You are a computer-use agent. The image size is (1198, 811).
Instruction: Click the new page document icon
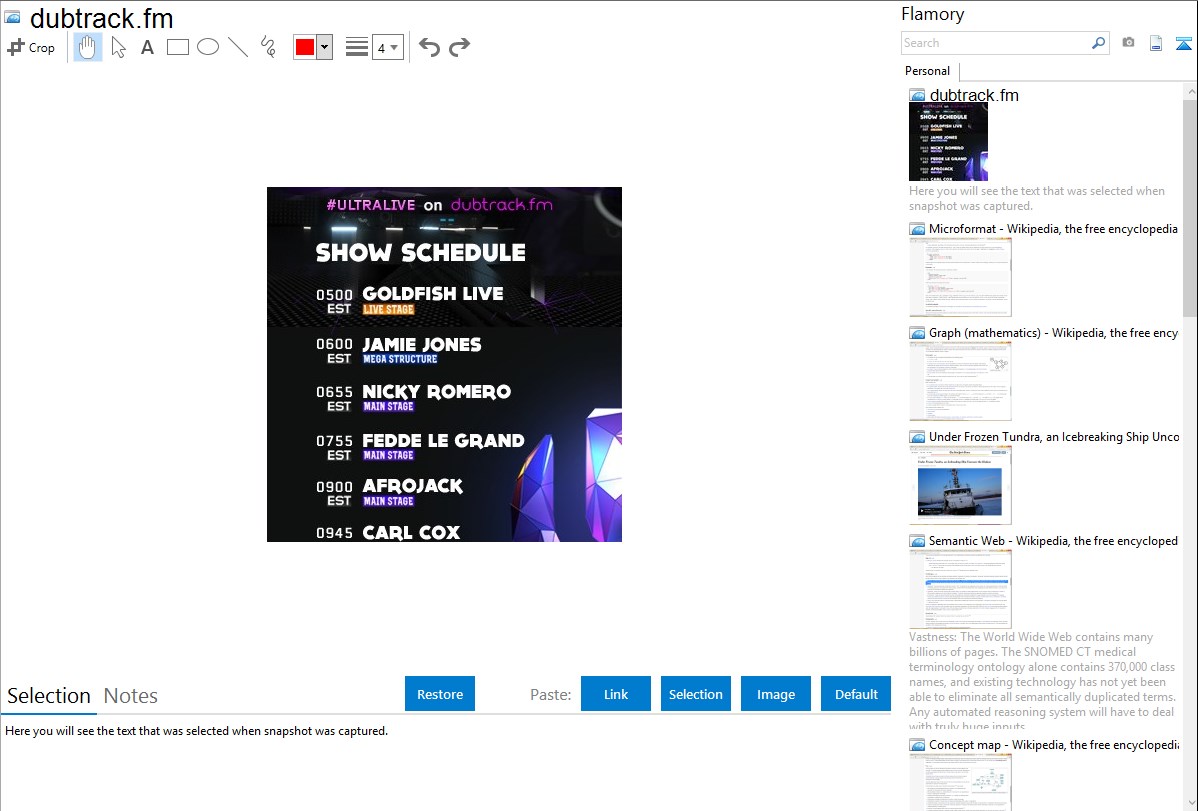(x=1156, y=44)
